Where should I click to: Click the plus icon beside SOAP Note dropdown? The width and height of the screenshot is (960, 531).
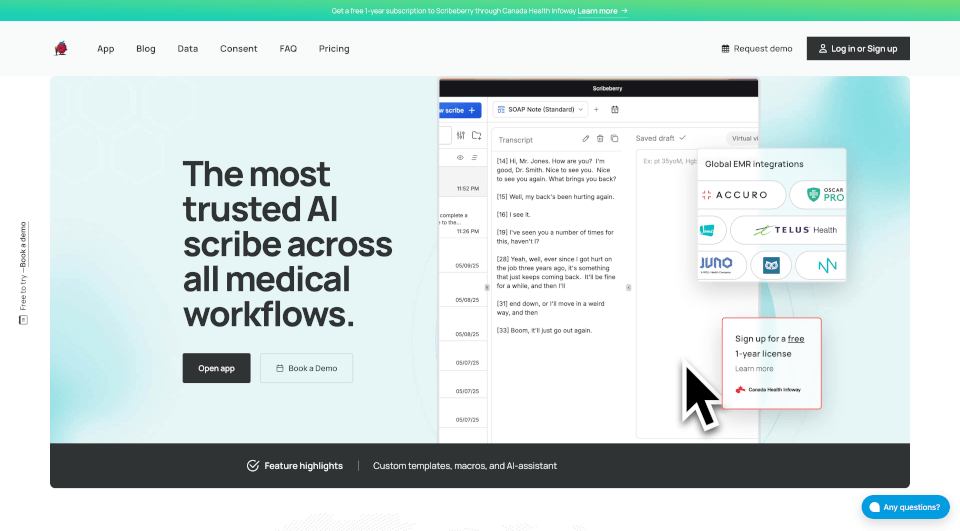click(x=596, y=110)
